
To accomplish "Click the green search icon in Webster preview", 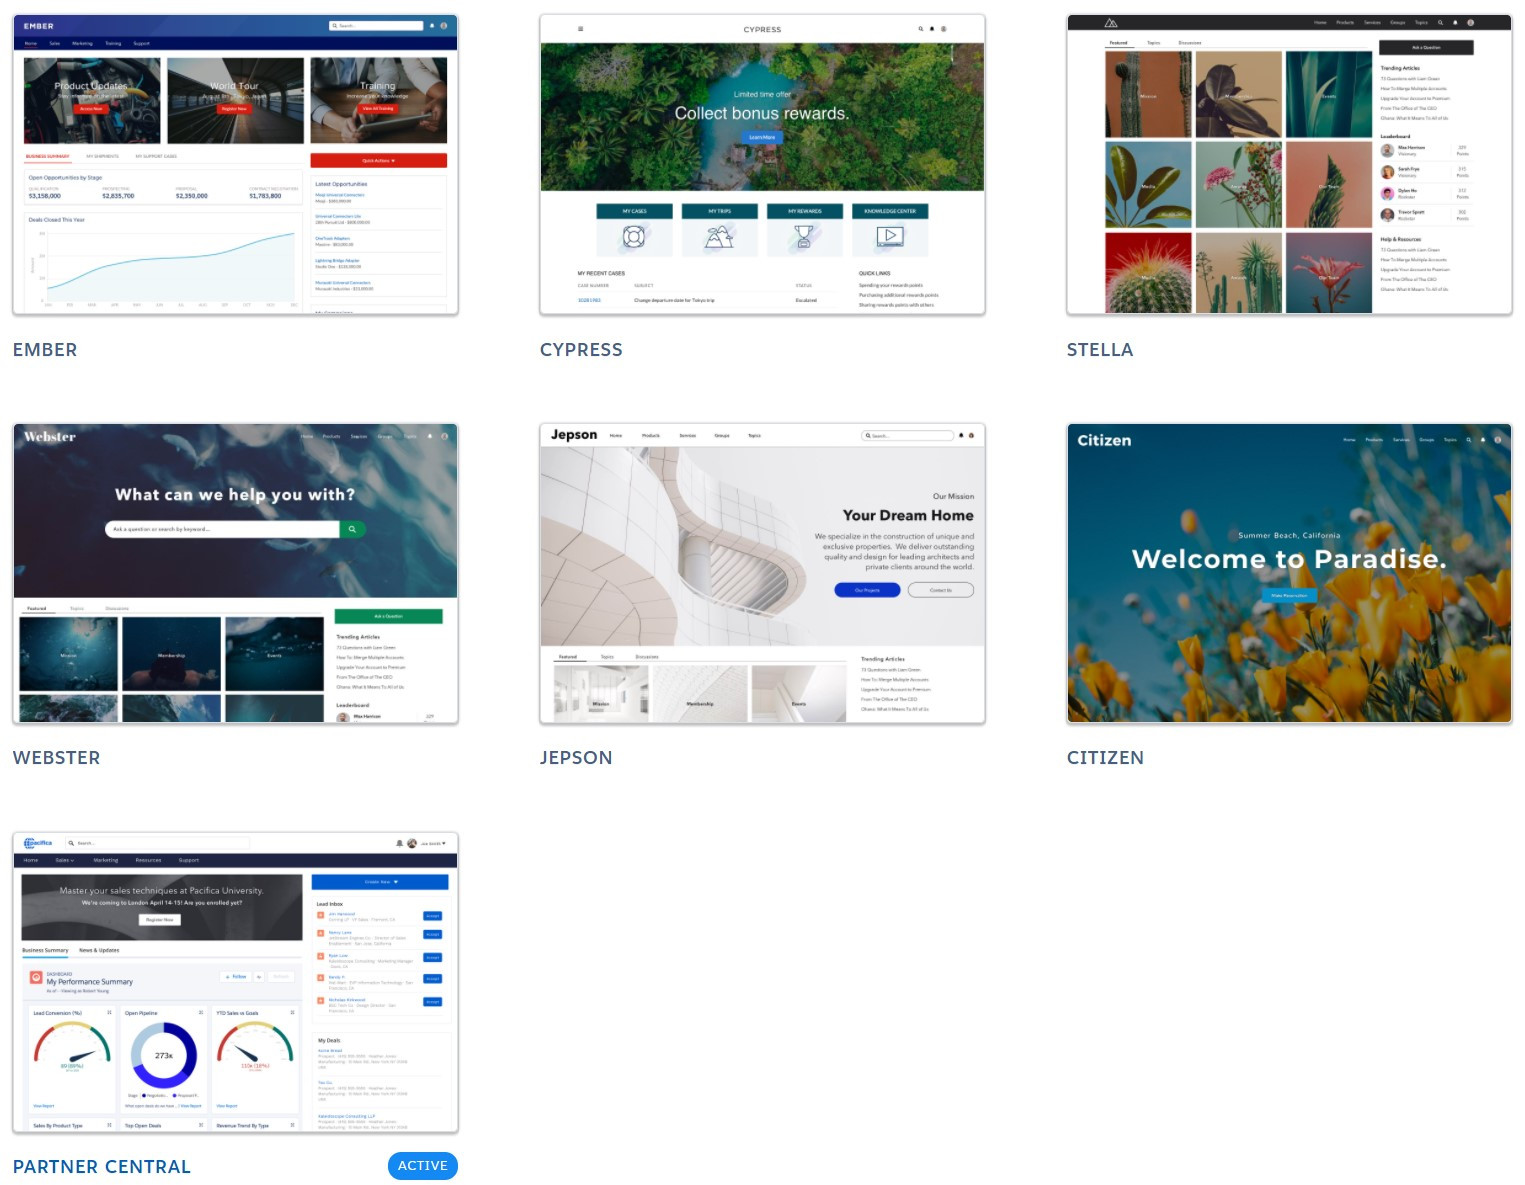I will pos(352,529).
